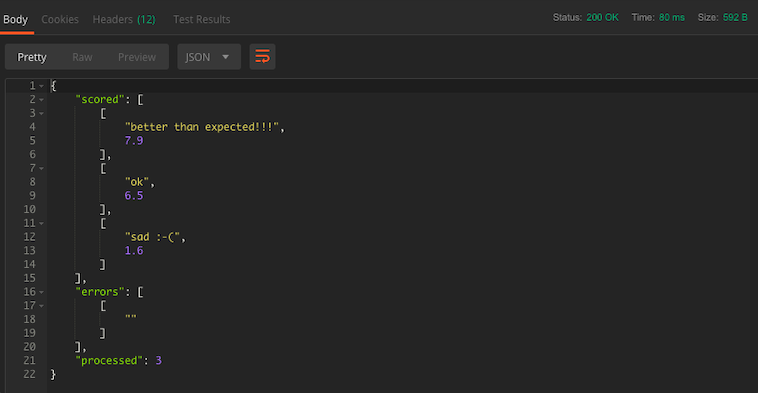Open the Headers (12) tab
Viewport: 758px width, 393px height.
(x=124, y=19)
